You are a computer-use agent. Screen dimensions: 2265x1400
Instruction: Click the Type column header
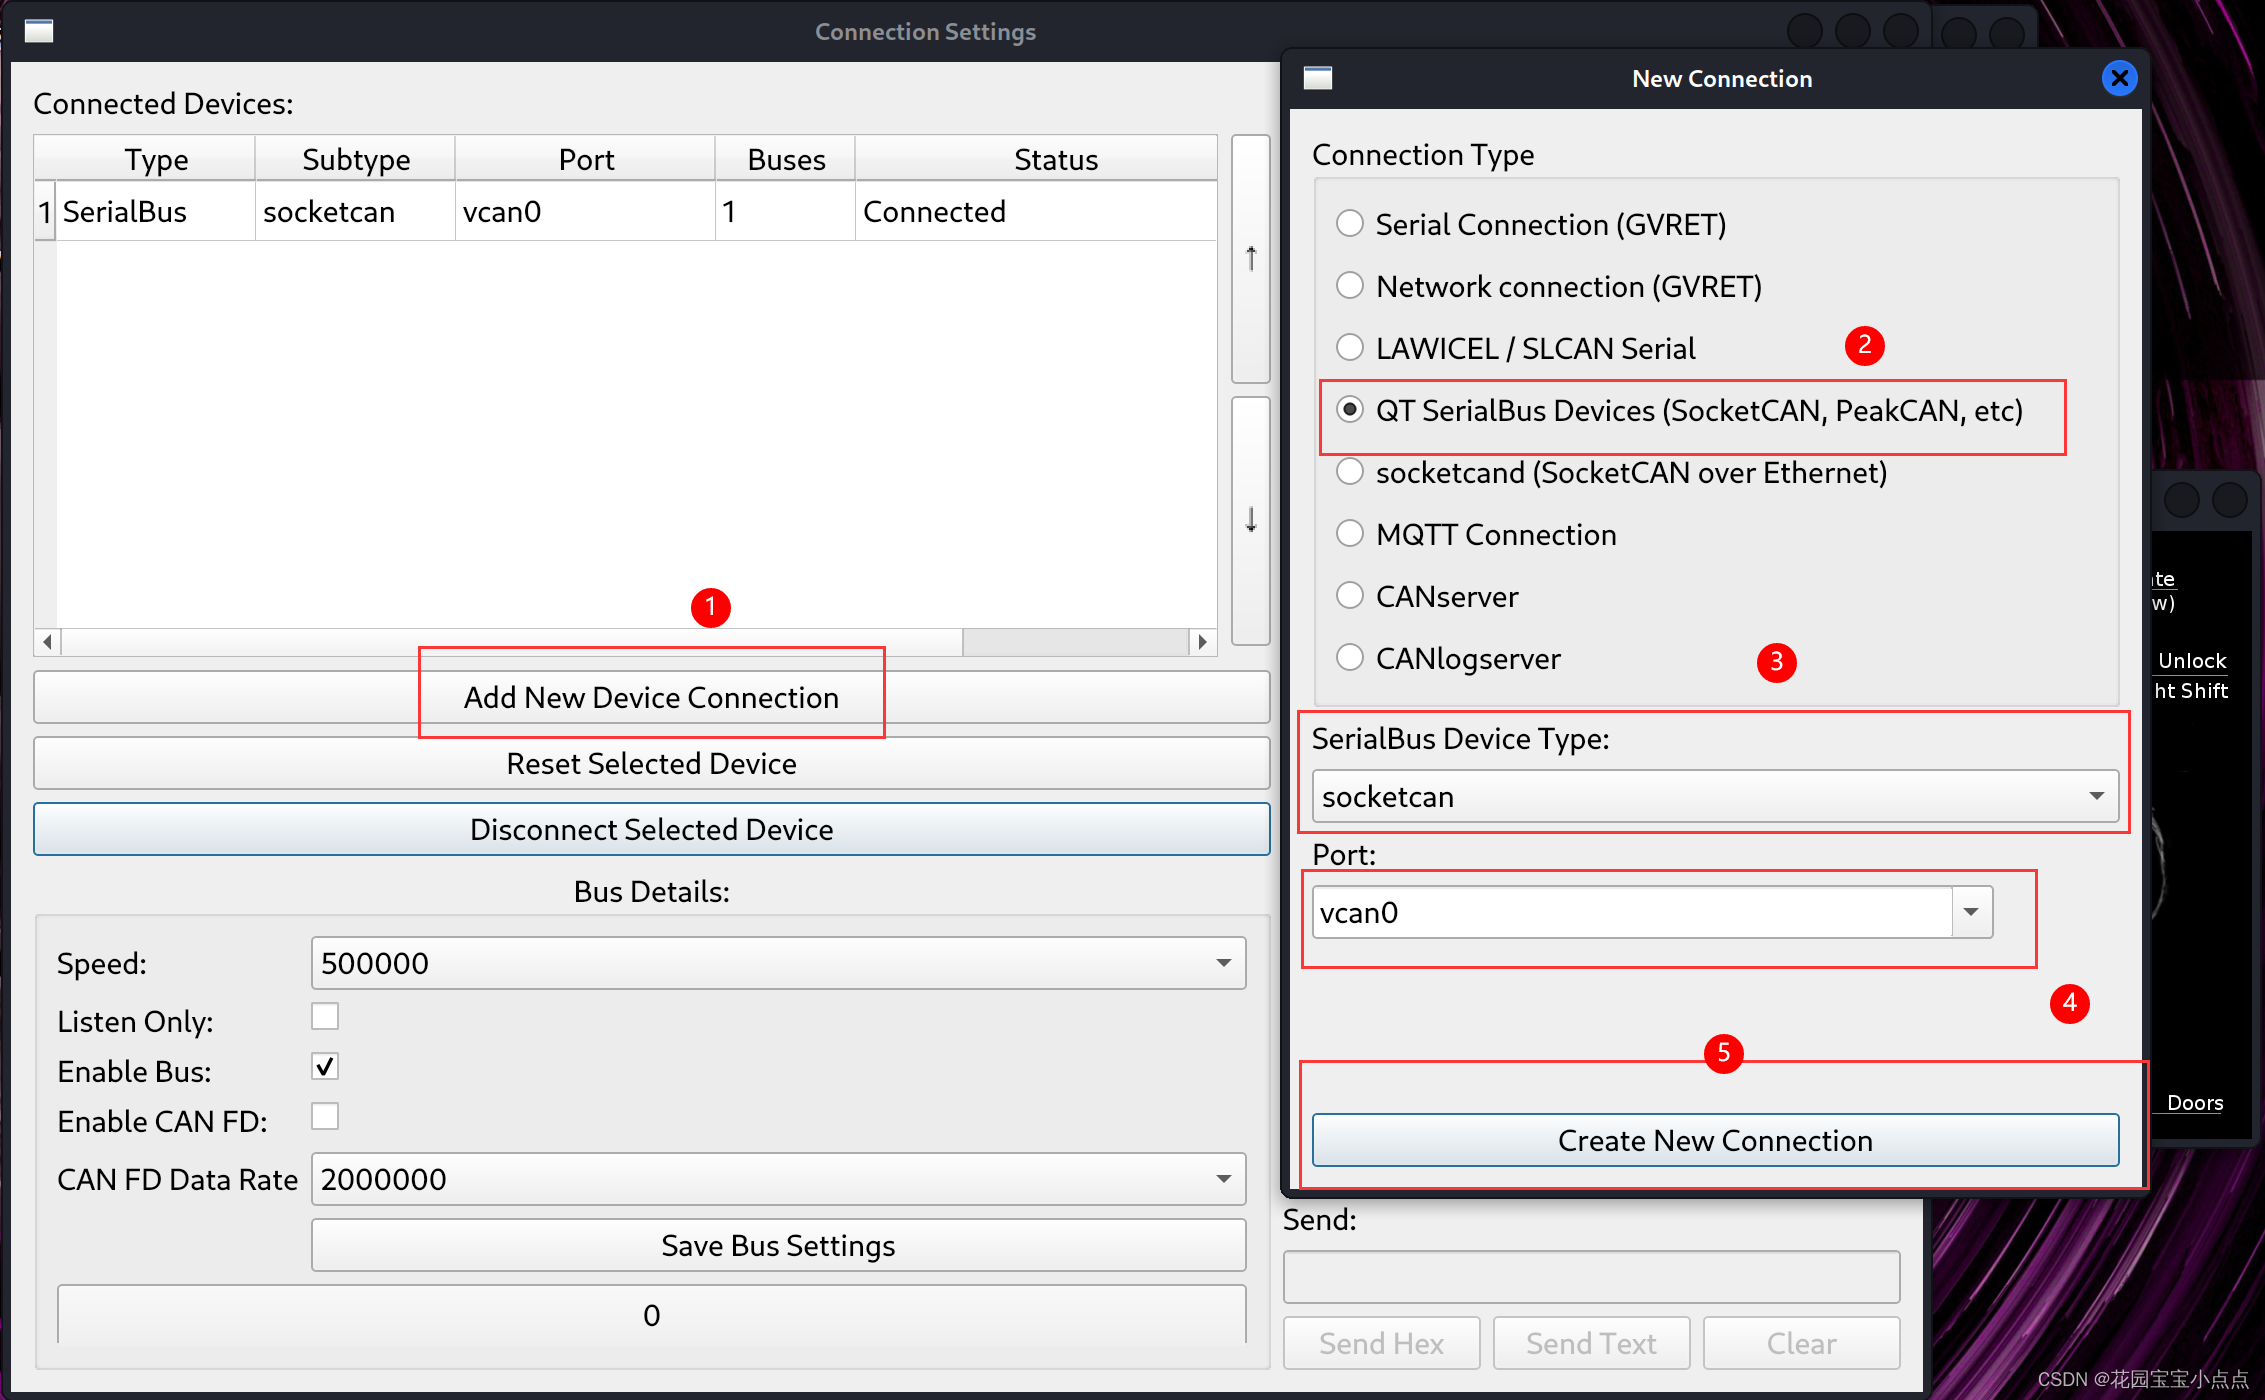[156, 159]
